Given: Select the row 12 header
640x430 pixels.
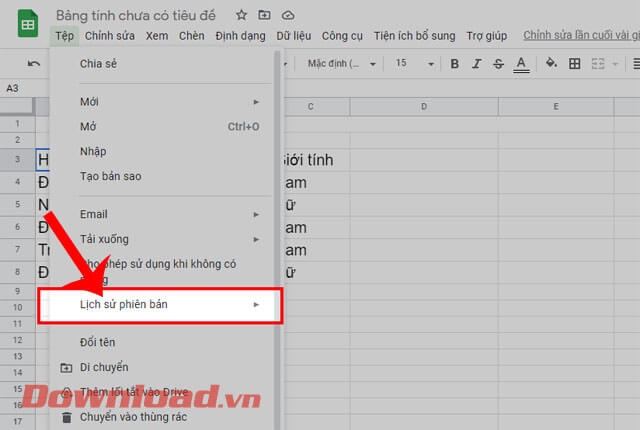Looking at the screenshot, I should pyautogui.click(x=18, y=340).
